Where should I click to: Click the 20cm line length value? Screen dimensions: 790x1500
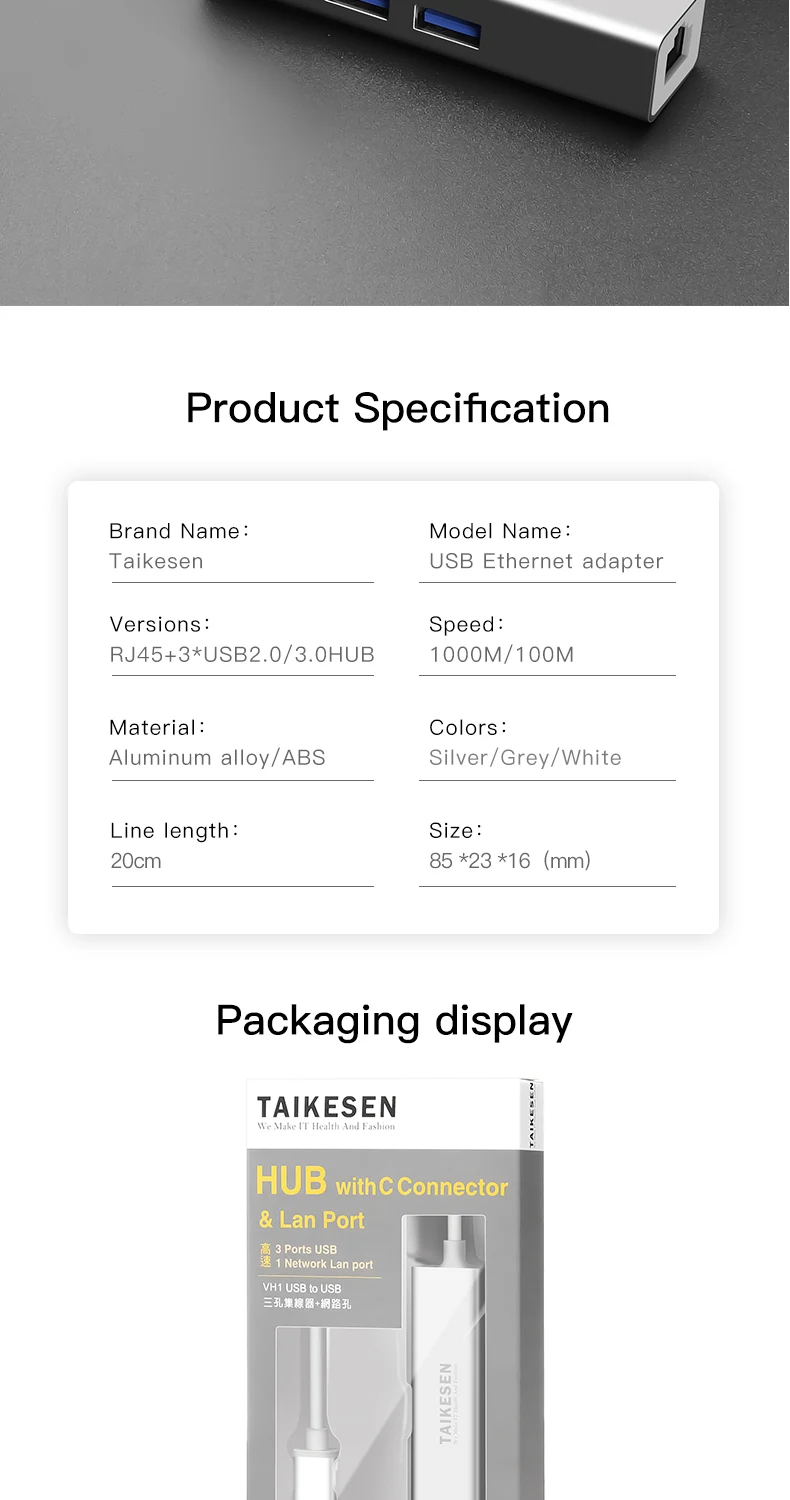coord(136,861)
